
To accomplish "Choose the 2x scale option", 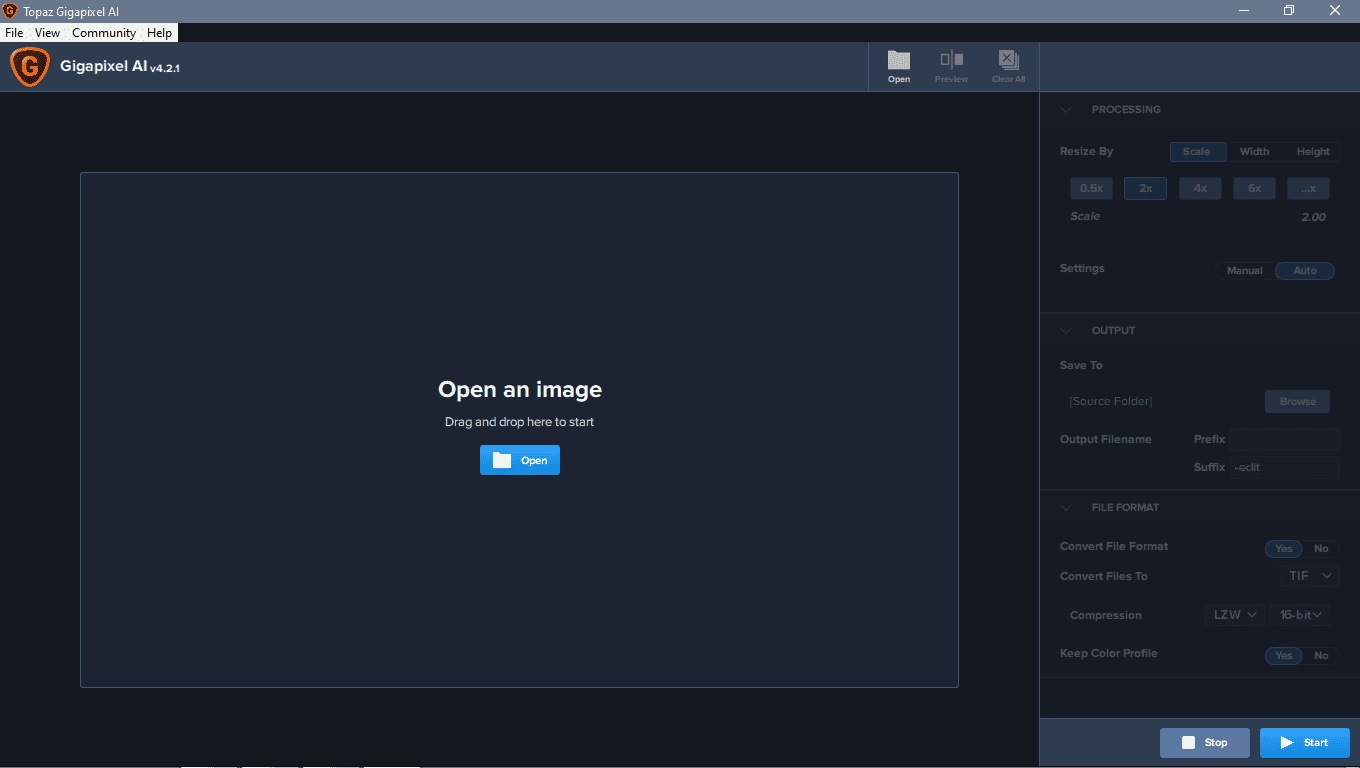I will pos(1145,188).
